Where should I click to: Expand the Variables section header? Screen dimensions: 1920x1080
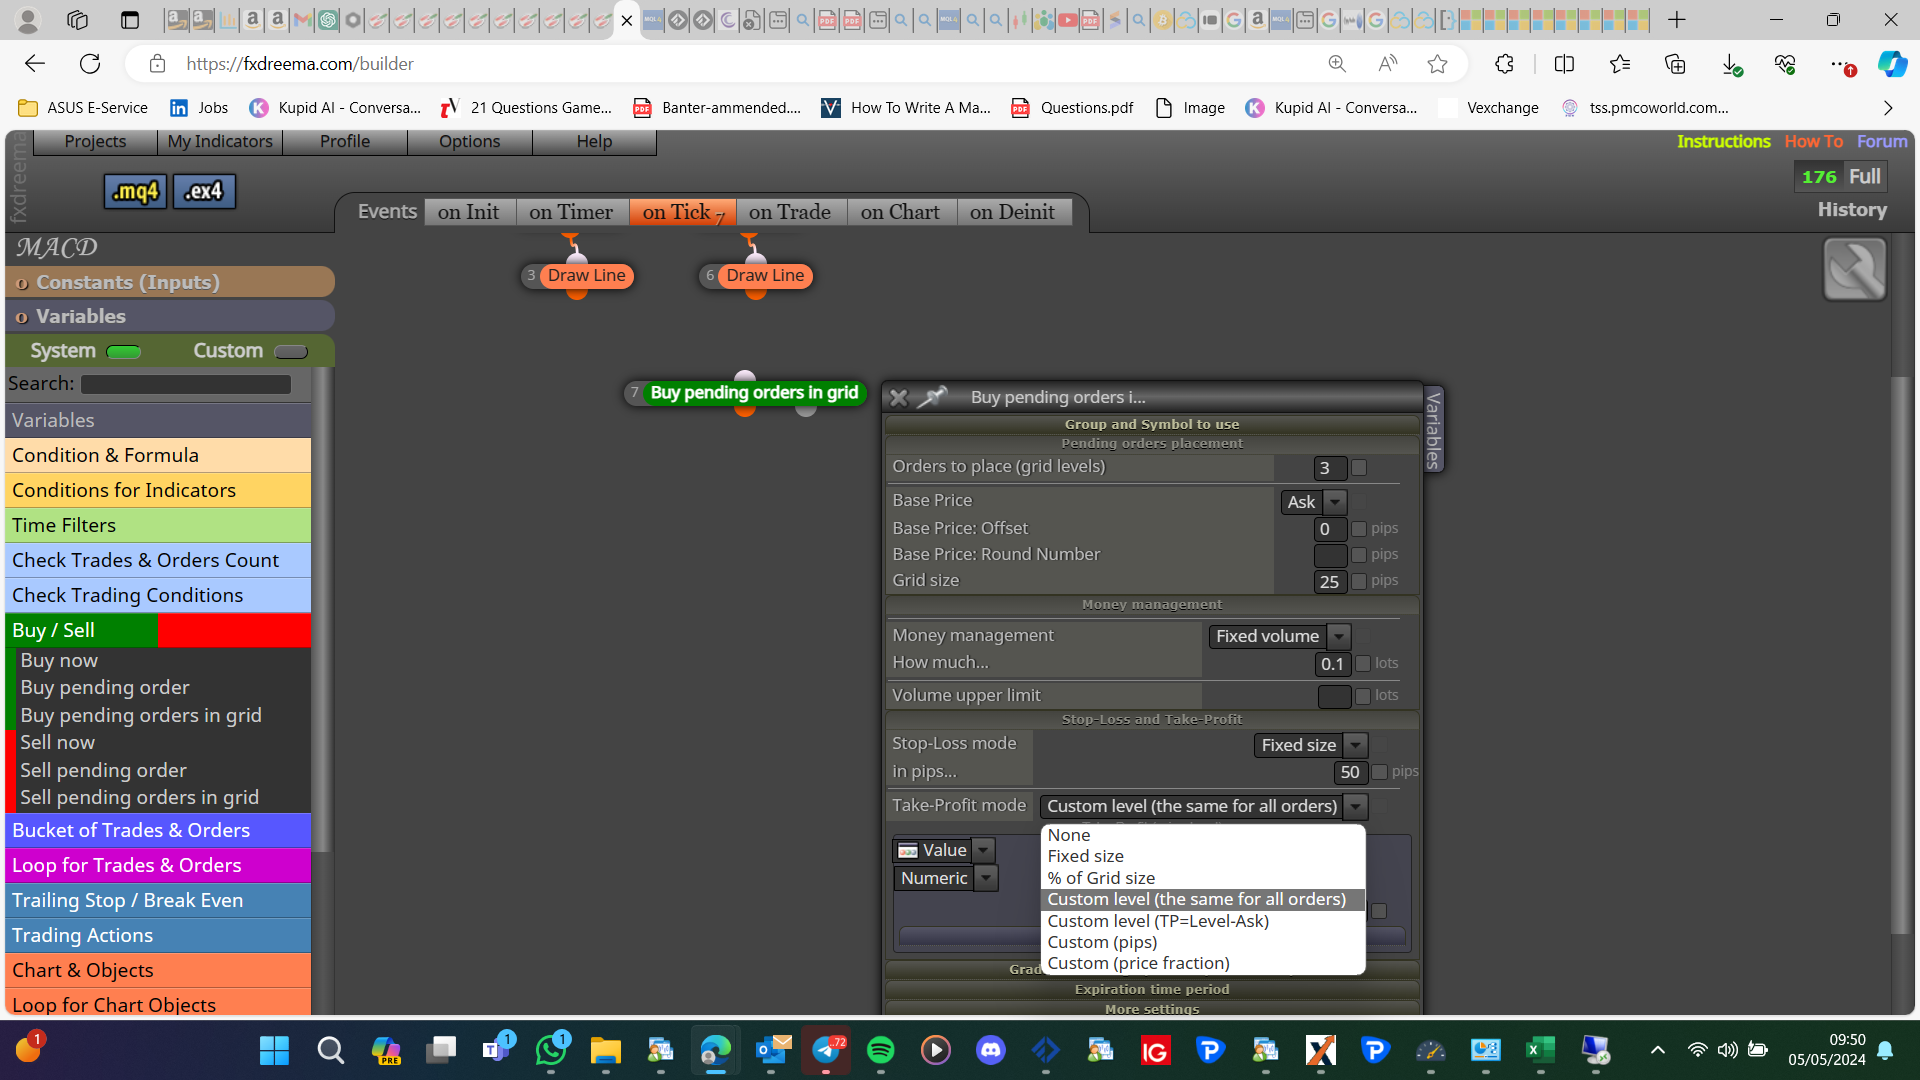(170, 316)
